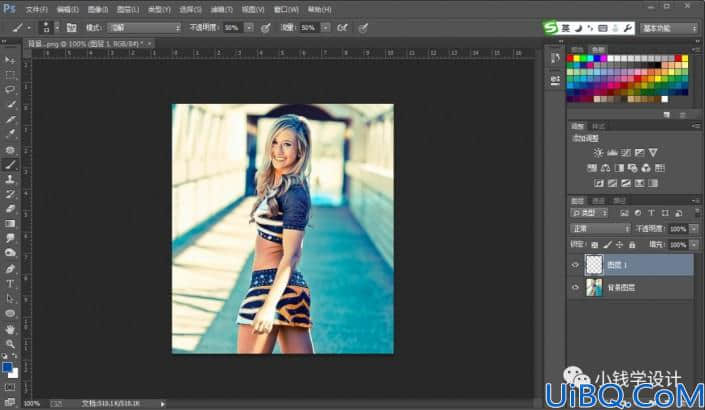Screen dimensions: 705x410
Task: Open the layer filter 类型 dropdown
Action: click(x=589, y=213)
